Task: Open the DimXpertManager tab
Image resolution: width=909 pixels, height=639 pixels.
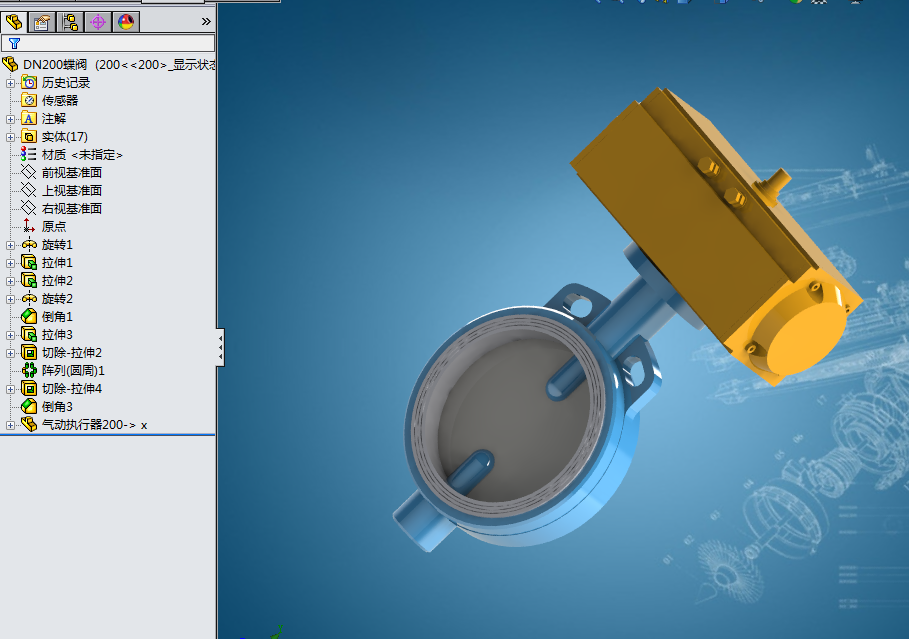Action: point(98,22)
